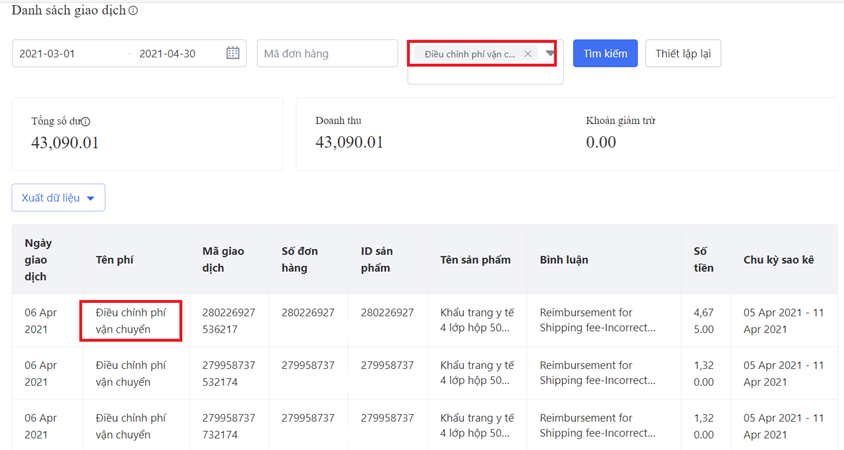The height and width of the screenshot is (450, 844).
Task: Select first row's Điều chỉnh phí vận chuyển cell
Action: 131,320
